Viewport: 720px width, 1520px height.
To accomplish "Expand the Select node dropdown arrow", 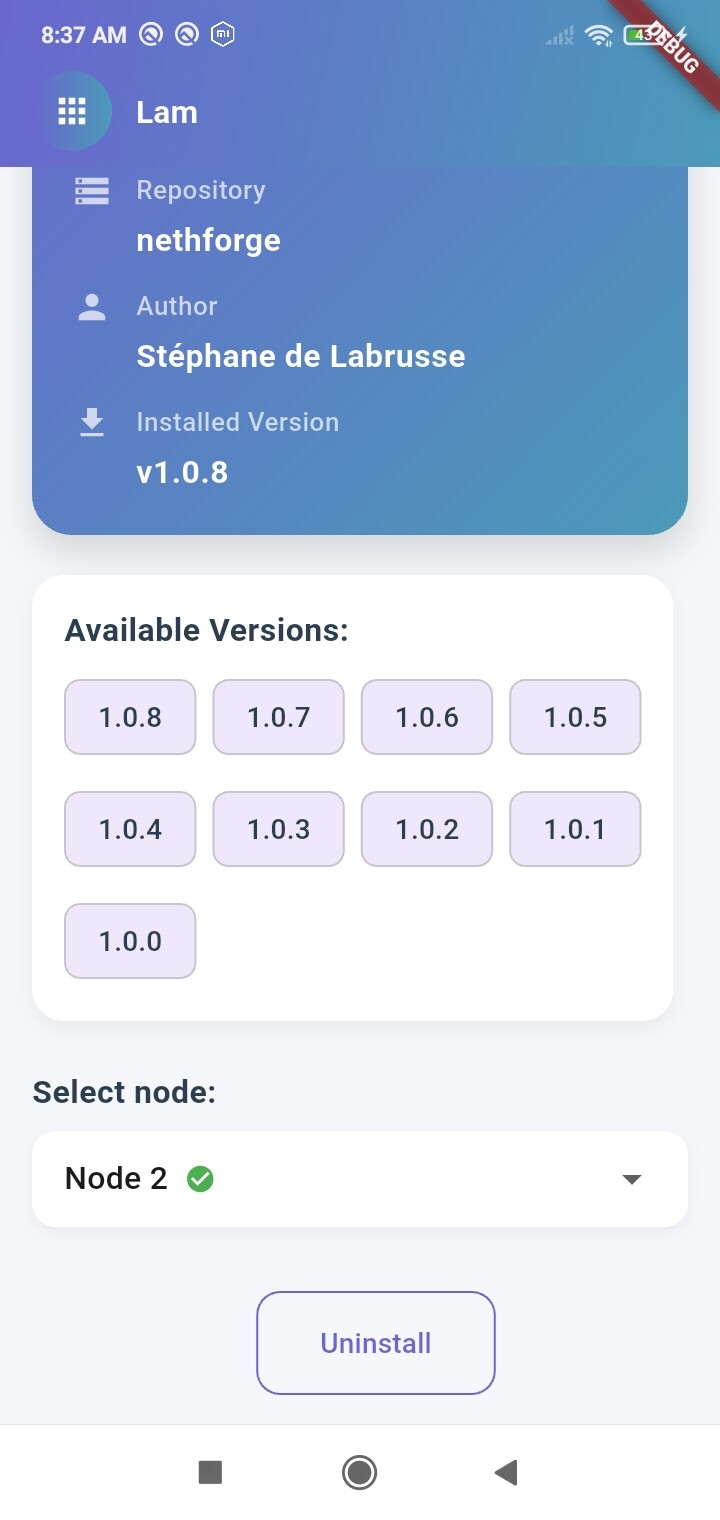I will coord(631,1179).
